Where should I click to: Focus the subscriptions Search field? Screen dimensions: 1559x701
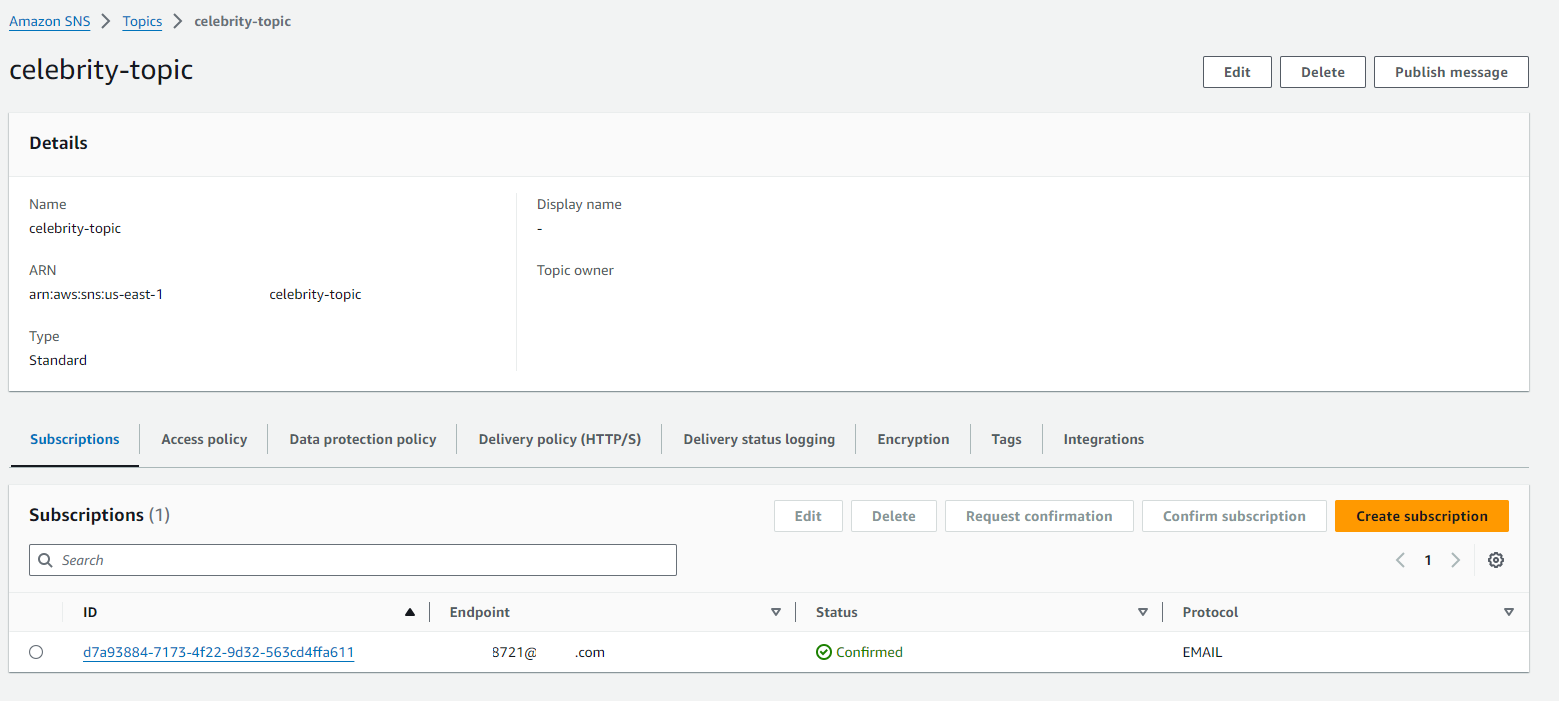click(x=353, y=560)
